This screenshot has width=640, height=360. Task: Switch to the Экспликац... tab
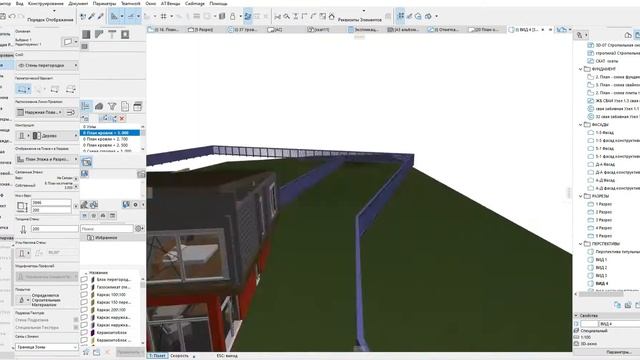(x=363, y=29)
